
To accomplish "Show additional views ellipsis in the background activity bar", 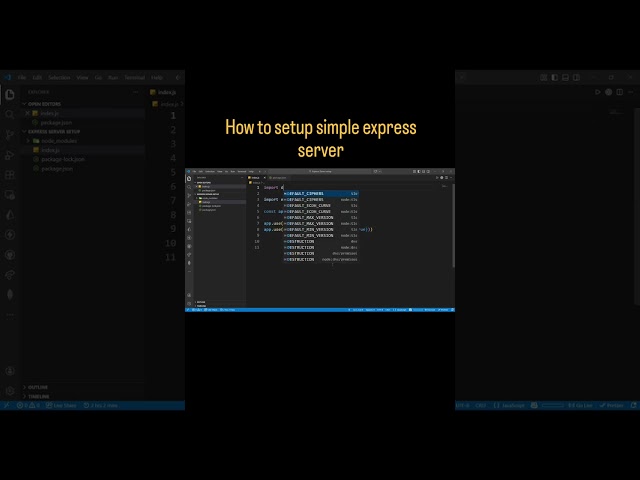I will click(x=10, y=315).
